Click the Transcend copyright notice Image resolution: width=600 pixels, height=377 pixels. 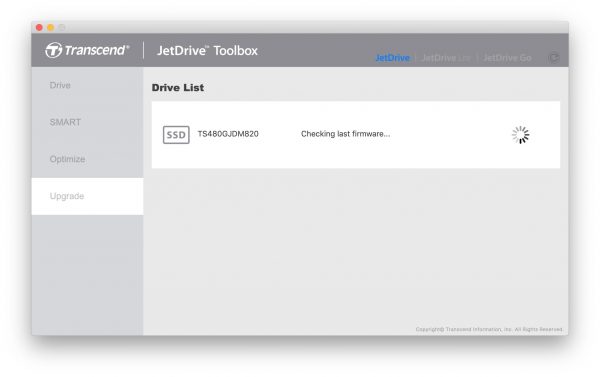point(489,329)
